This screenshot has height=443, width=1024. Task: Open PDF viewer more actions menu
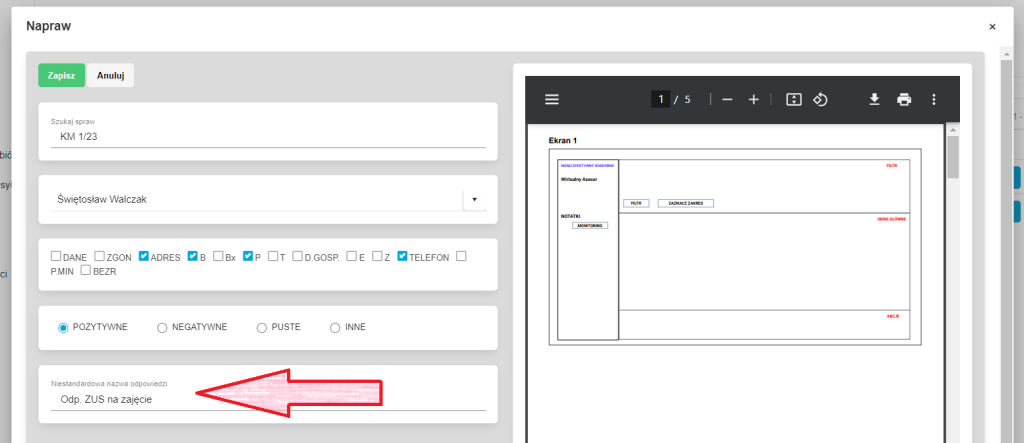(x=934, y=99)
